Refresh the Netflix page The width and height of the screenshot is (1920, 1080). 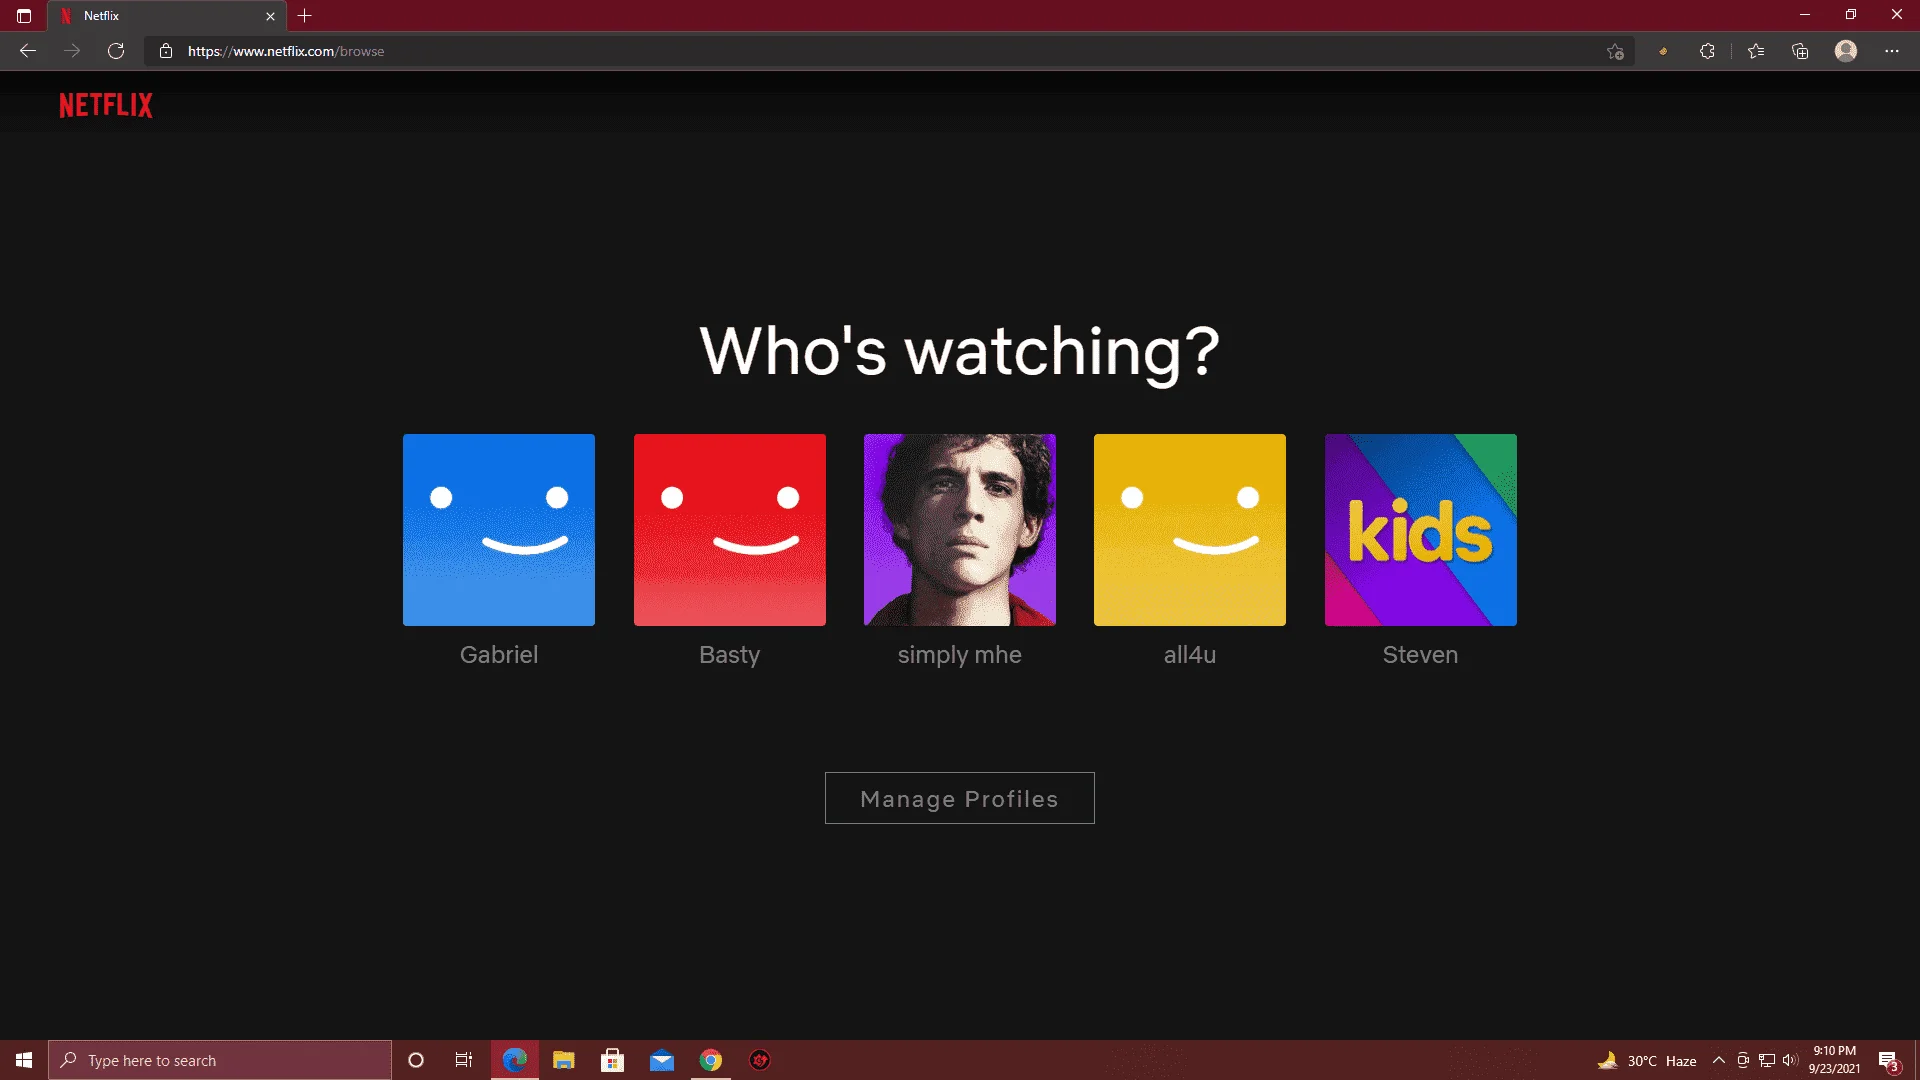(116, 51)
